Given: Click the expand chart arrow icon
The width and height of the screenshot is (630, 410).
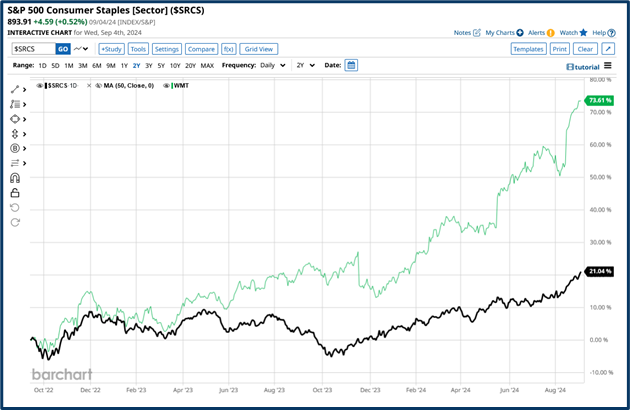Looking at the screenshot, I should [608, 48].
